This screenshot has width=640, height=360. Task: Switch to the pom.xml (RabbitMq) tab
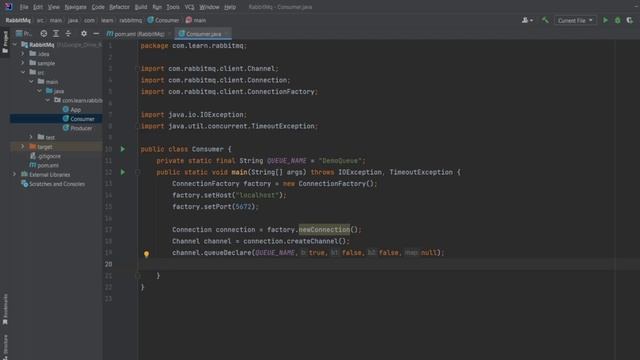(139, 34)
